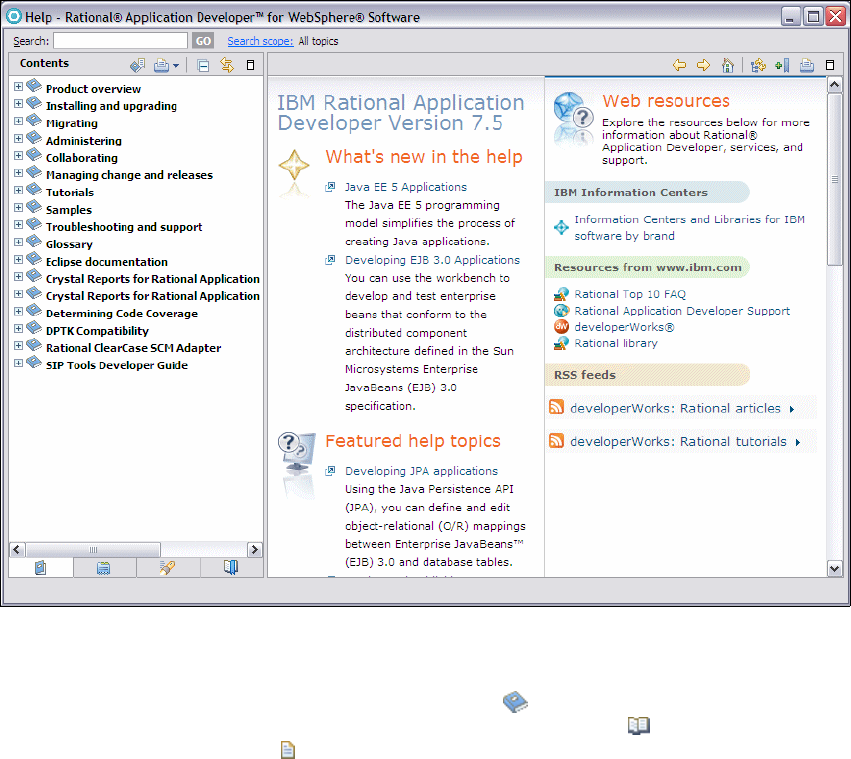Show current topic in table of contents
Screen dimensions: 851x759
coord(758,65)
